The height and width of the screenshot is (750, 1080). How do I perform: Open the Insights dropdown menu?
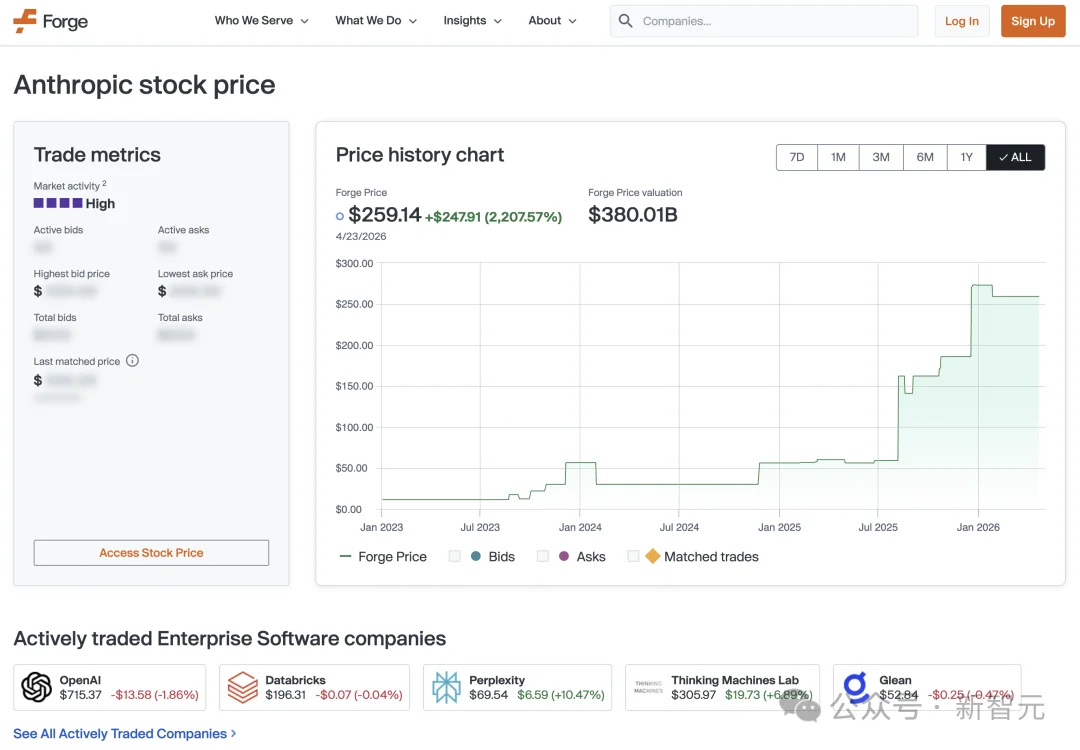point(471,20)
